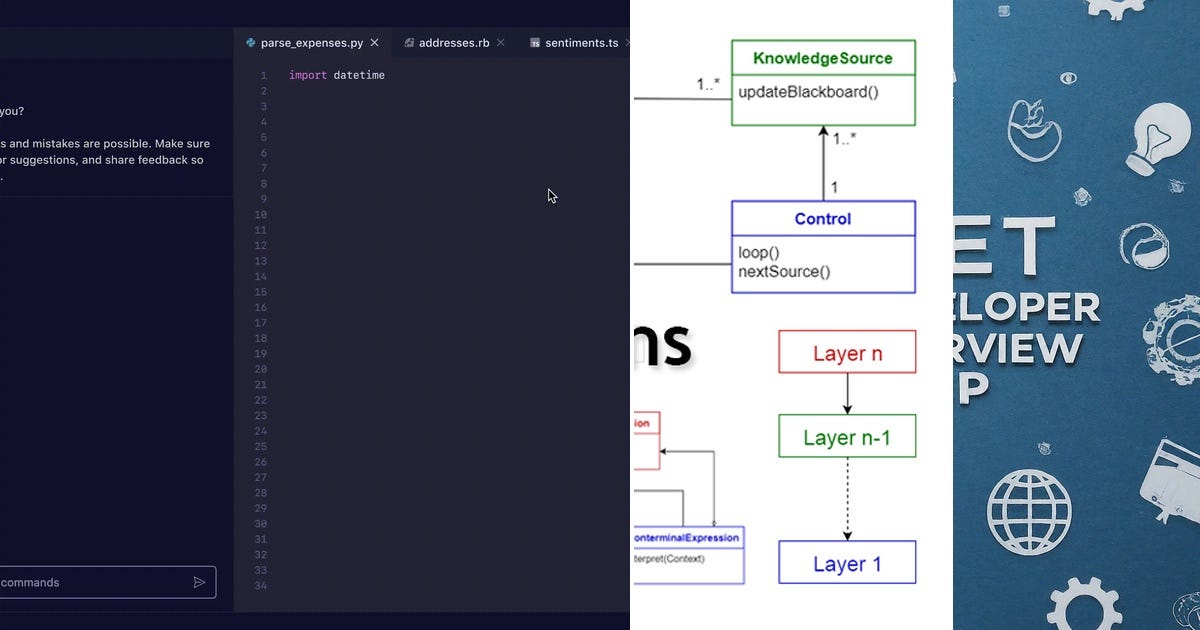Viewport: 1200px width, 630px height.
Task: Click the Control box in the diagram
Action: coord(822,245)
